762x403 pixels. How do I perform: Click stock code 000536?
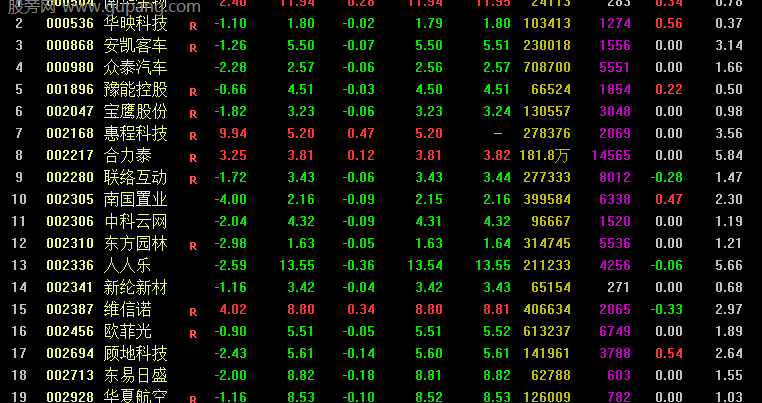tap(70, 23)
